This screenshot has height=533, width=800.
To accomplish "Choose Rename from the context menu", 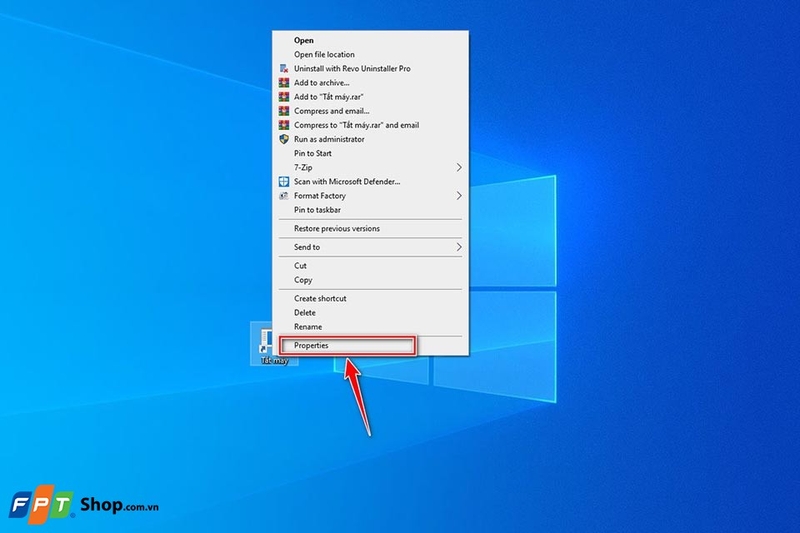I will tap(370, 327).
